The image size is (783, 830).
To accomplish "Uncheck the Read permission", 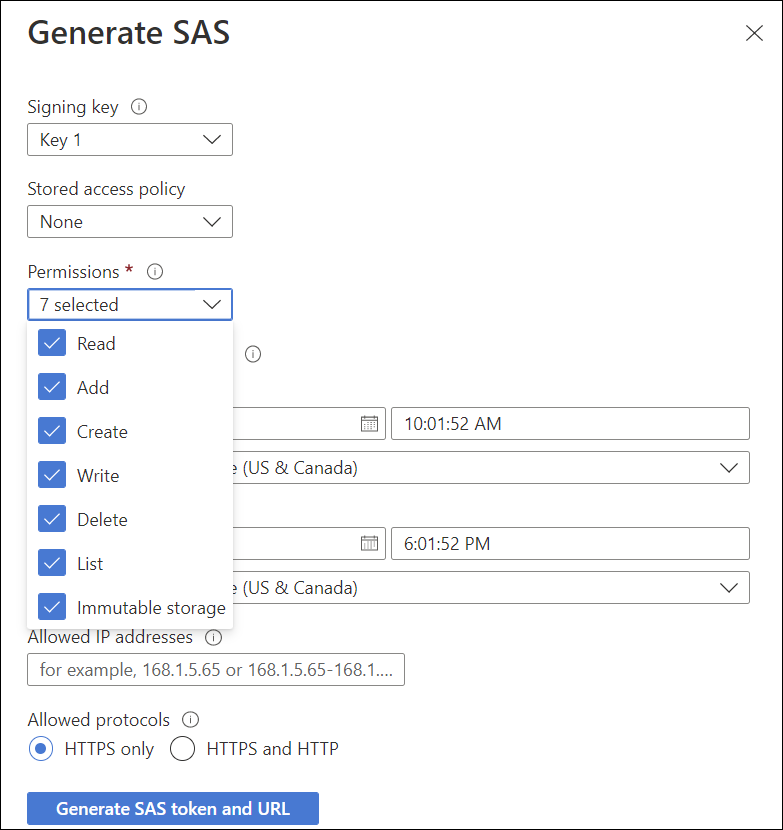I will (52, 343).
